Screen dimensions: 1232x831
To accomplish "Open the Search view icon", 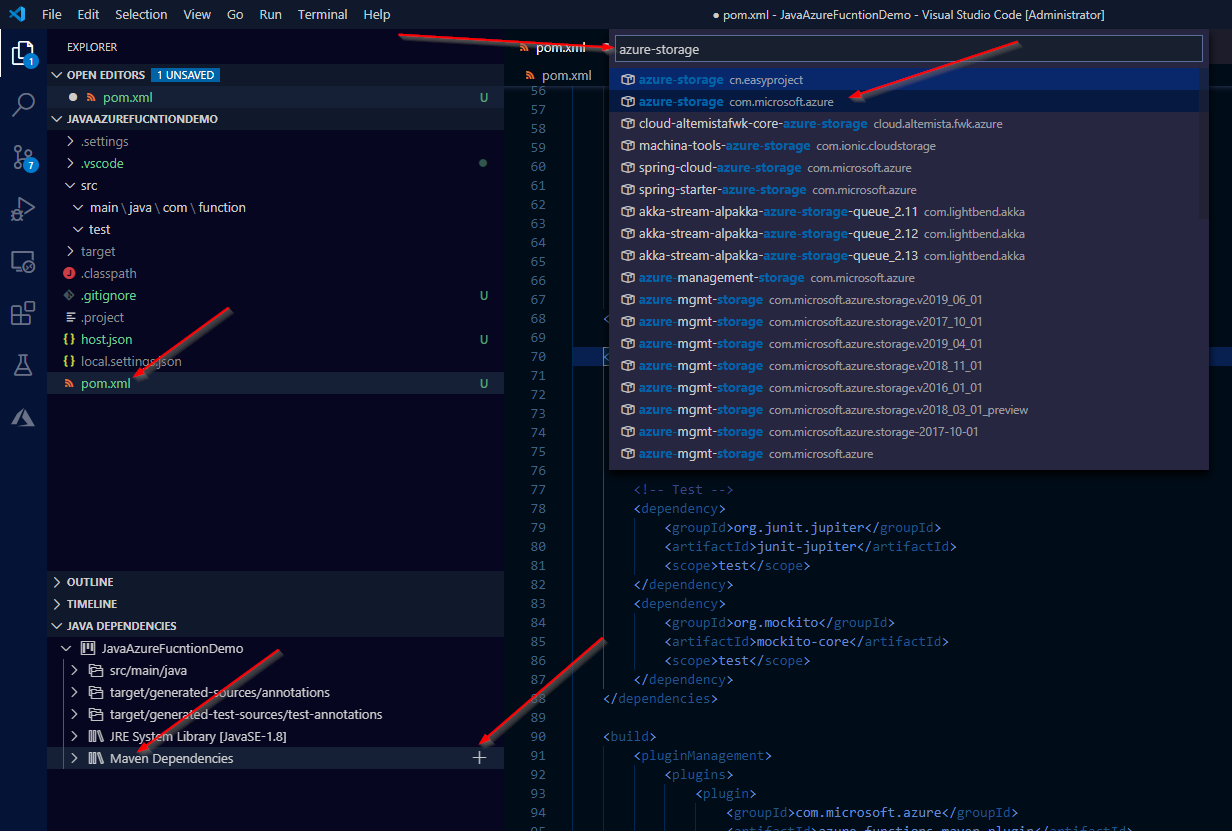I will [23, 105].
